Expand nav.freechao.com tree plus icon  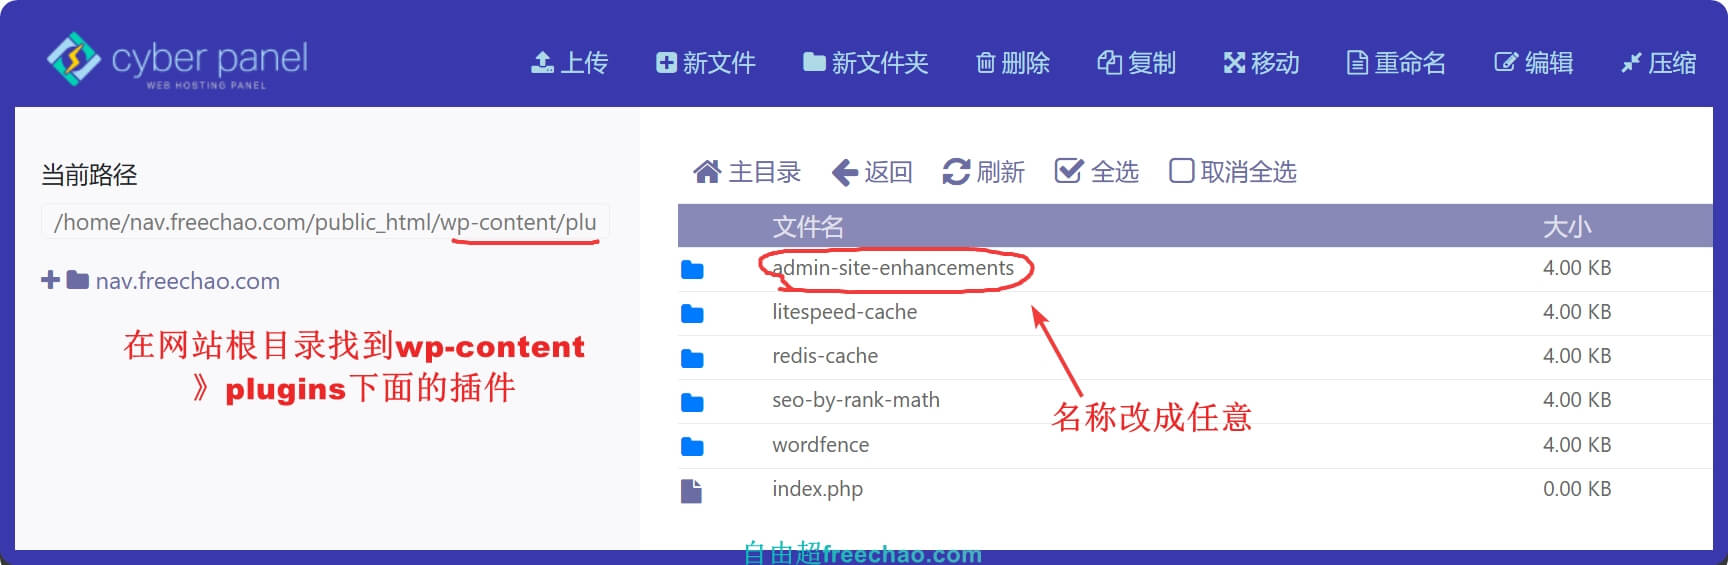pyautogui.click(x=50, y=280)
